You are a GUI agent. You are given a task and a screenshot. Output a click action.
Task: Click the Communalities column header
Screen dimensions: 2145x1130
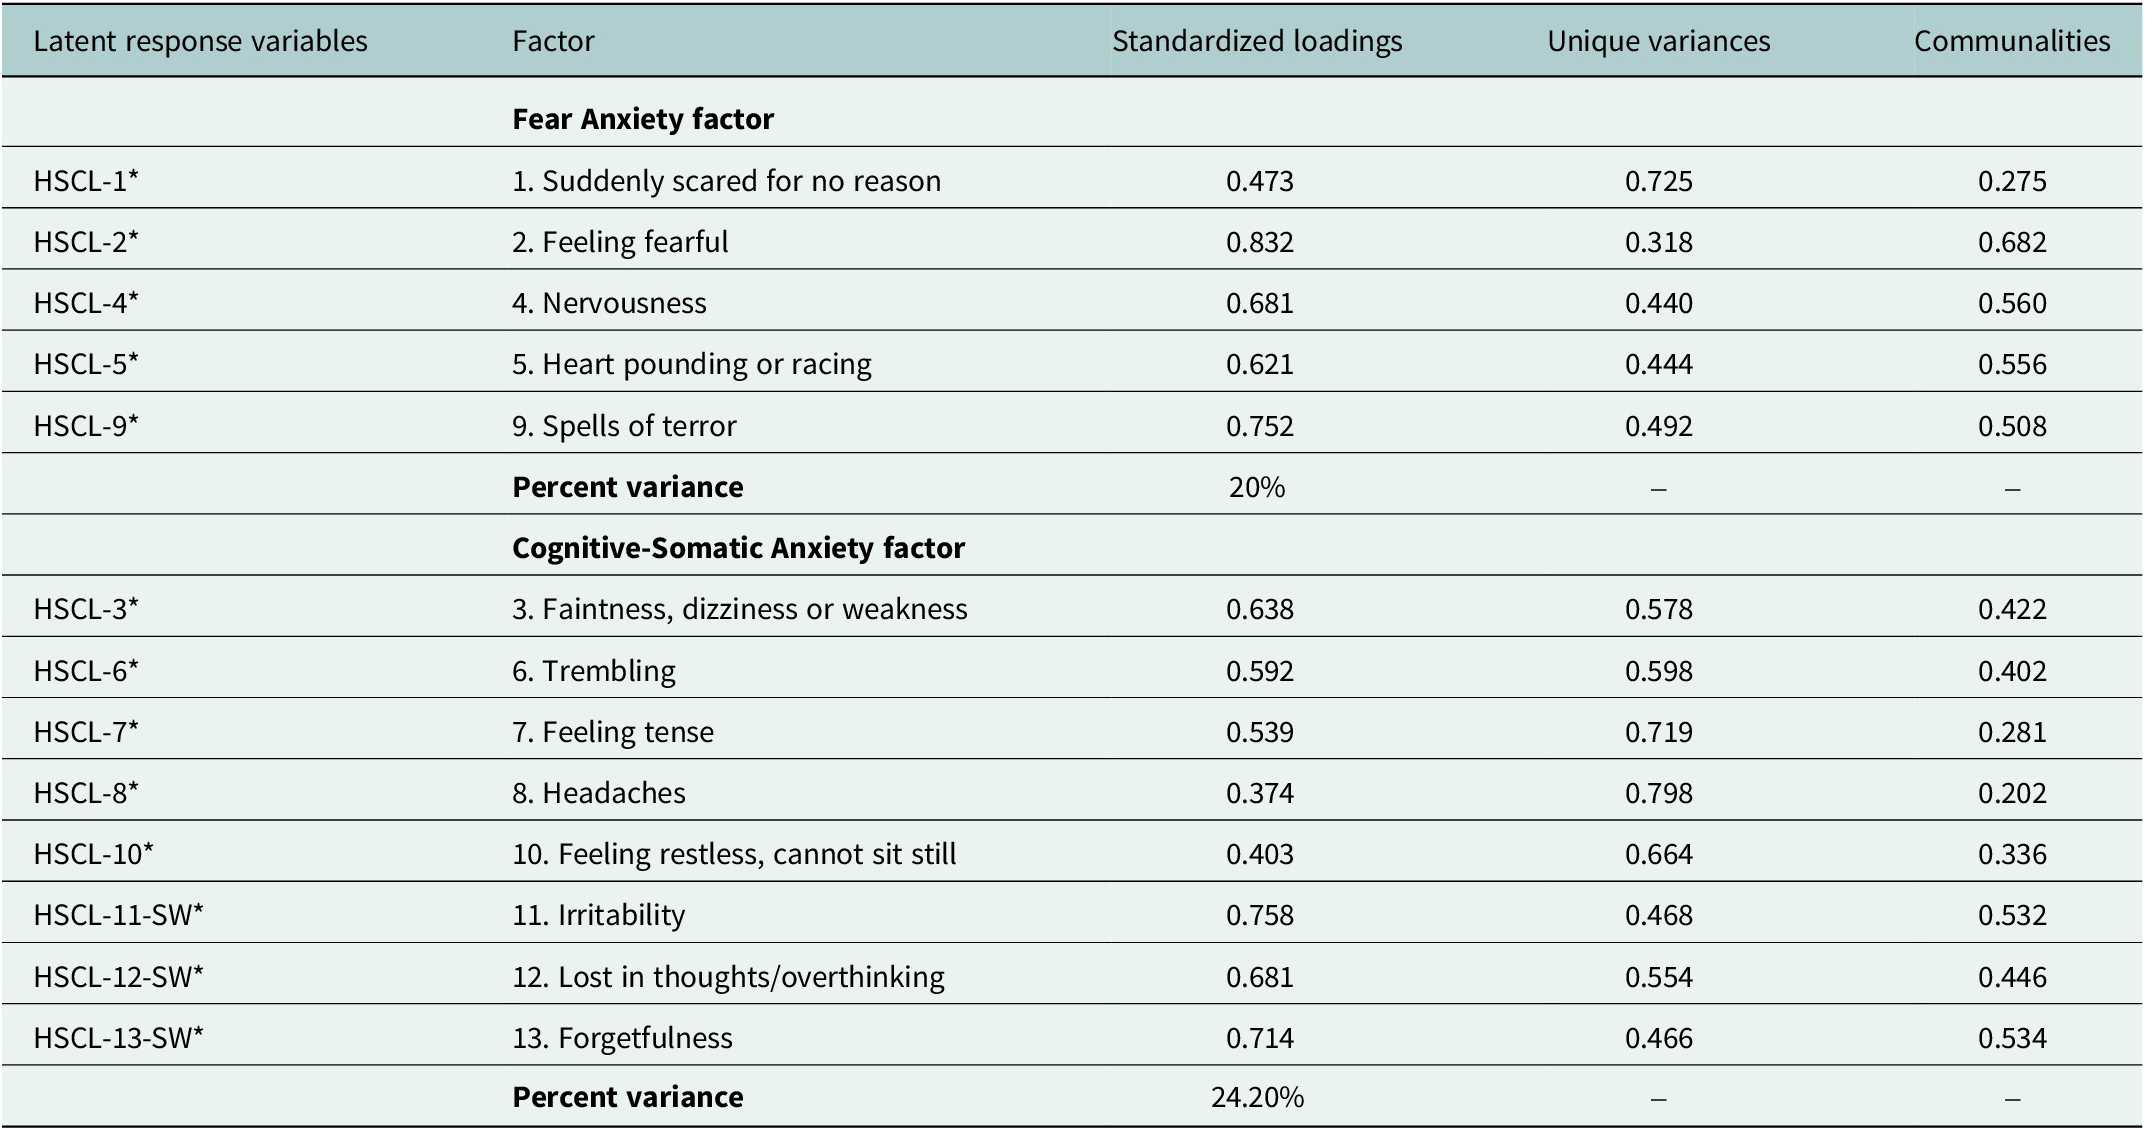coord(2012,41)
